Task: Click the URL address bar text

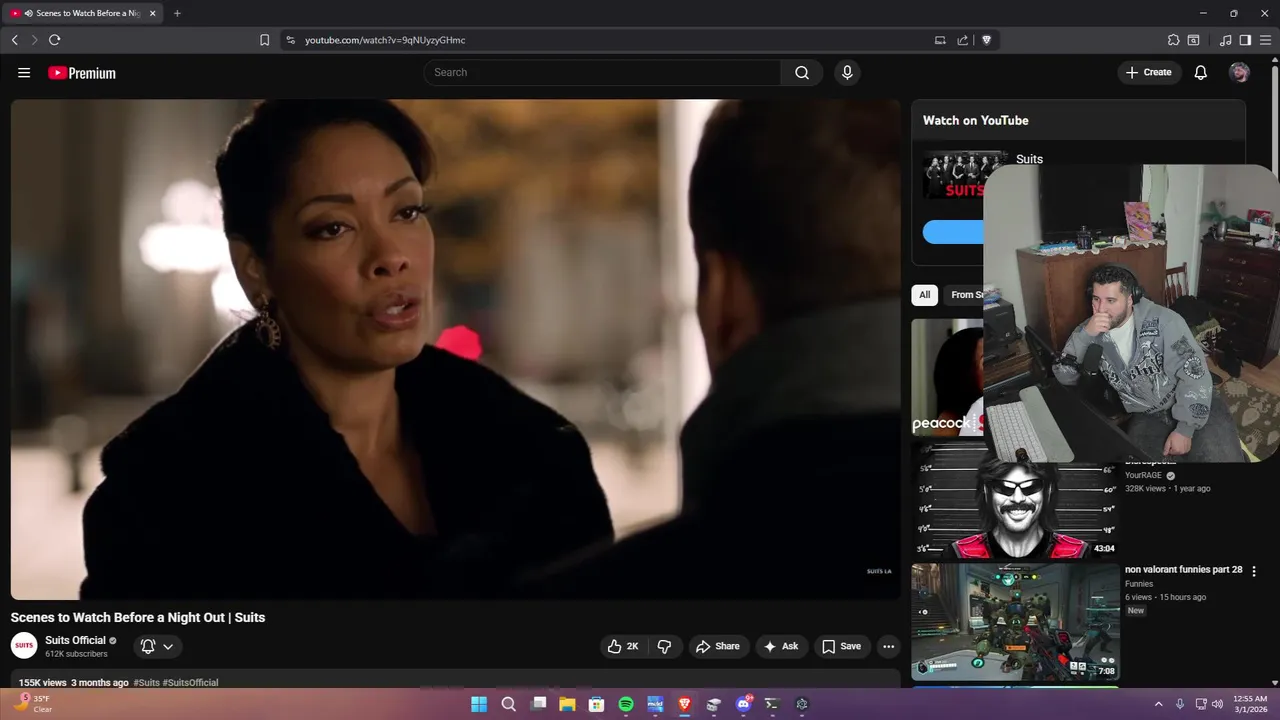Action: point(385,40)
